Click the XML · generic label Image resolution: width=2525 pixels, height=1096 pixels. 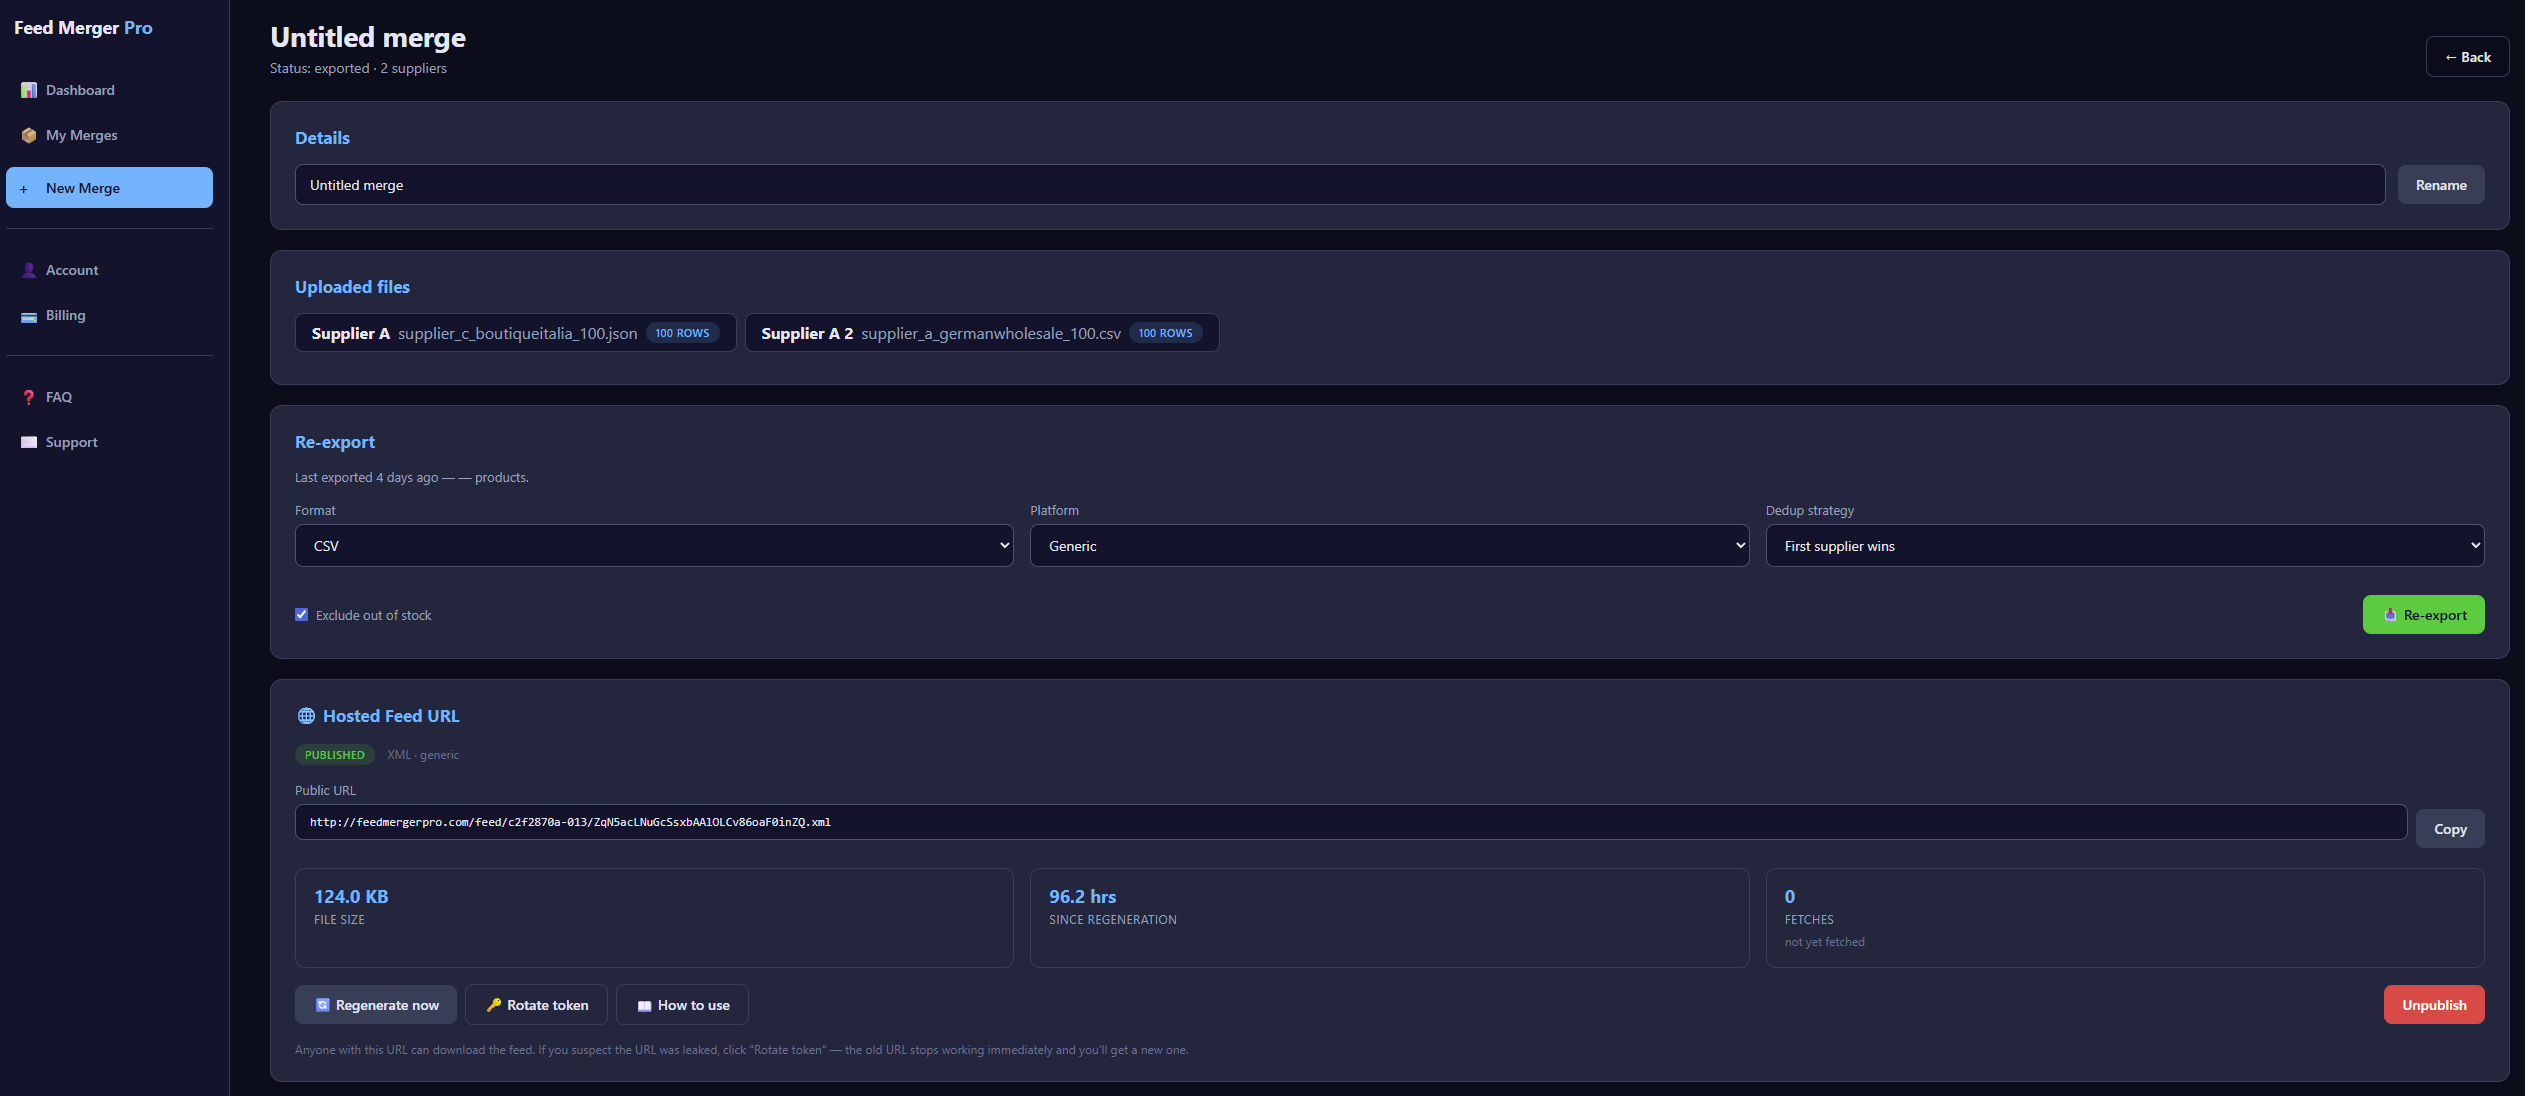[423, 755]
